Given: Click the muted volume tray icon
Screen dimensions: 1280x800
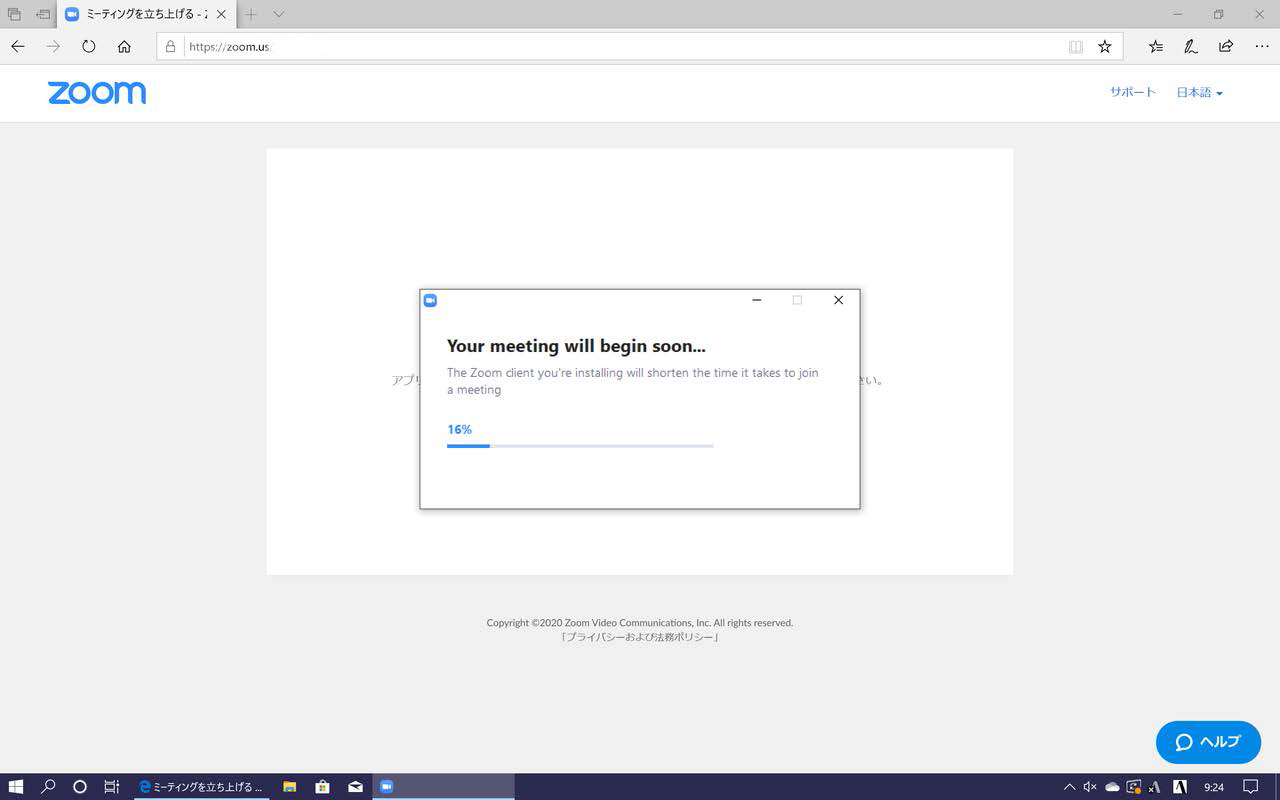Looking at the screenshot, I should [1090, 787].
